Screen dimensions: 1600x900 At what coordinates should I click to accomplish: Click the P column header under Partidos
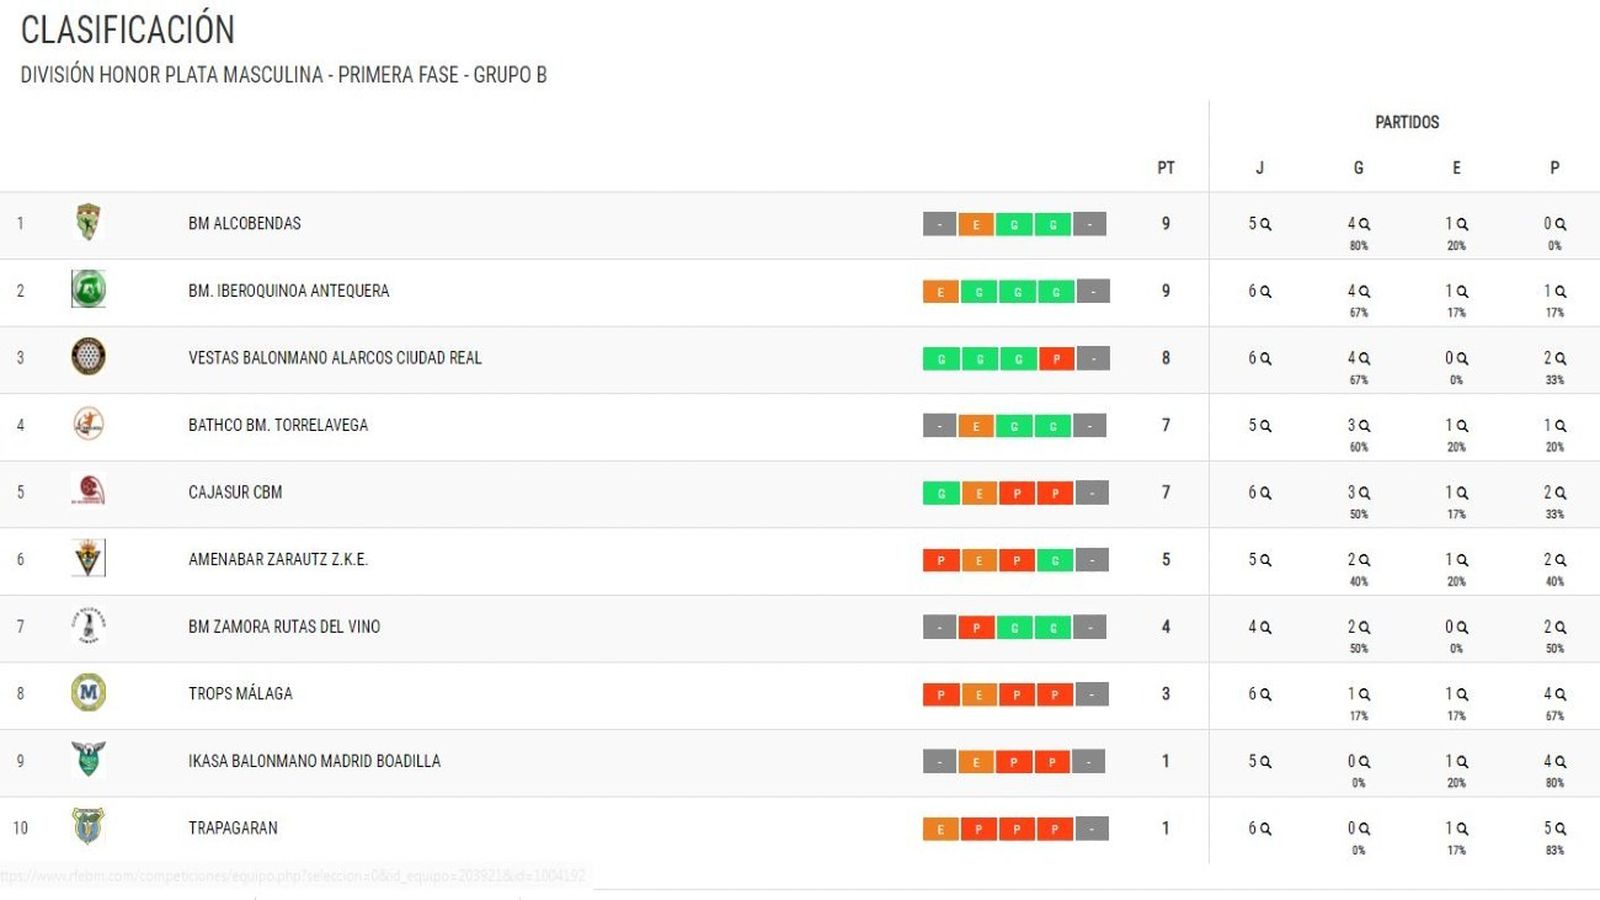click(x=1554, y=167)
